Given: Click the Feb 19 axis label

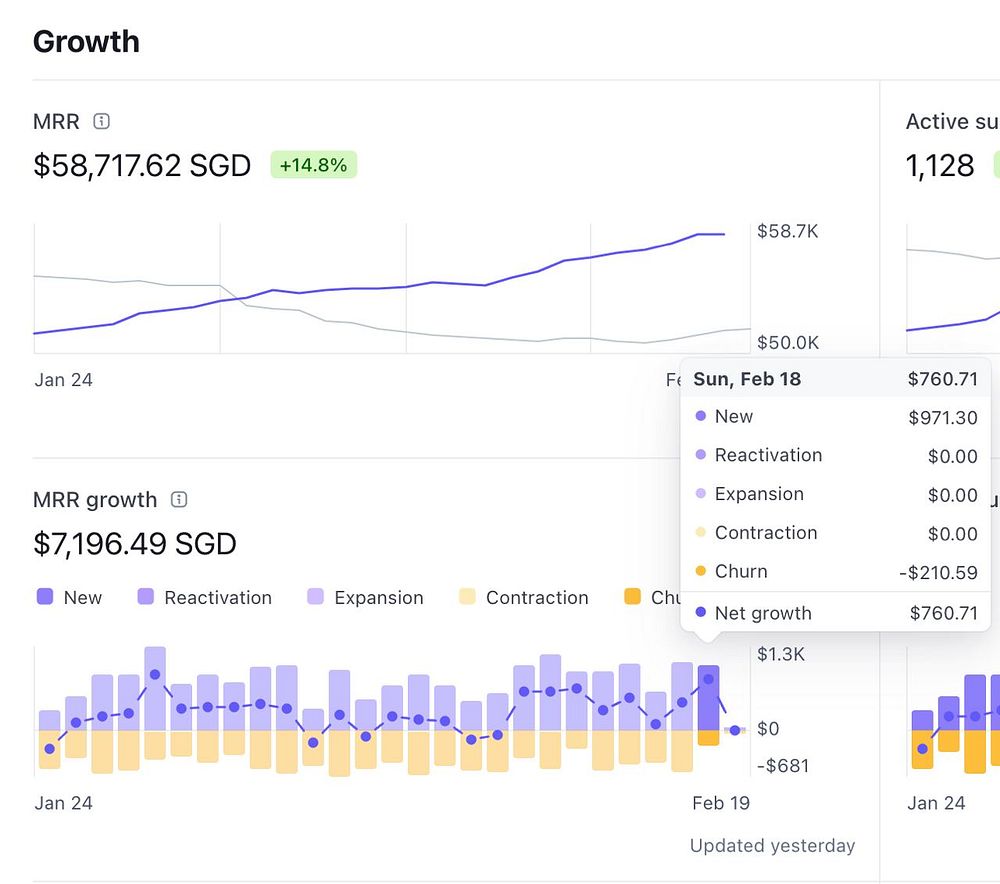Looking at the screenshot, I should tap(721, 803).
